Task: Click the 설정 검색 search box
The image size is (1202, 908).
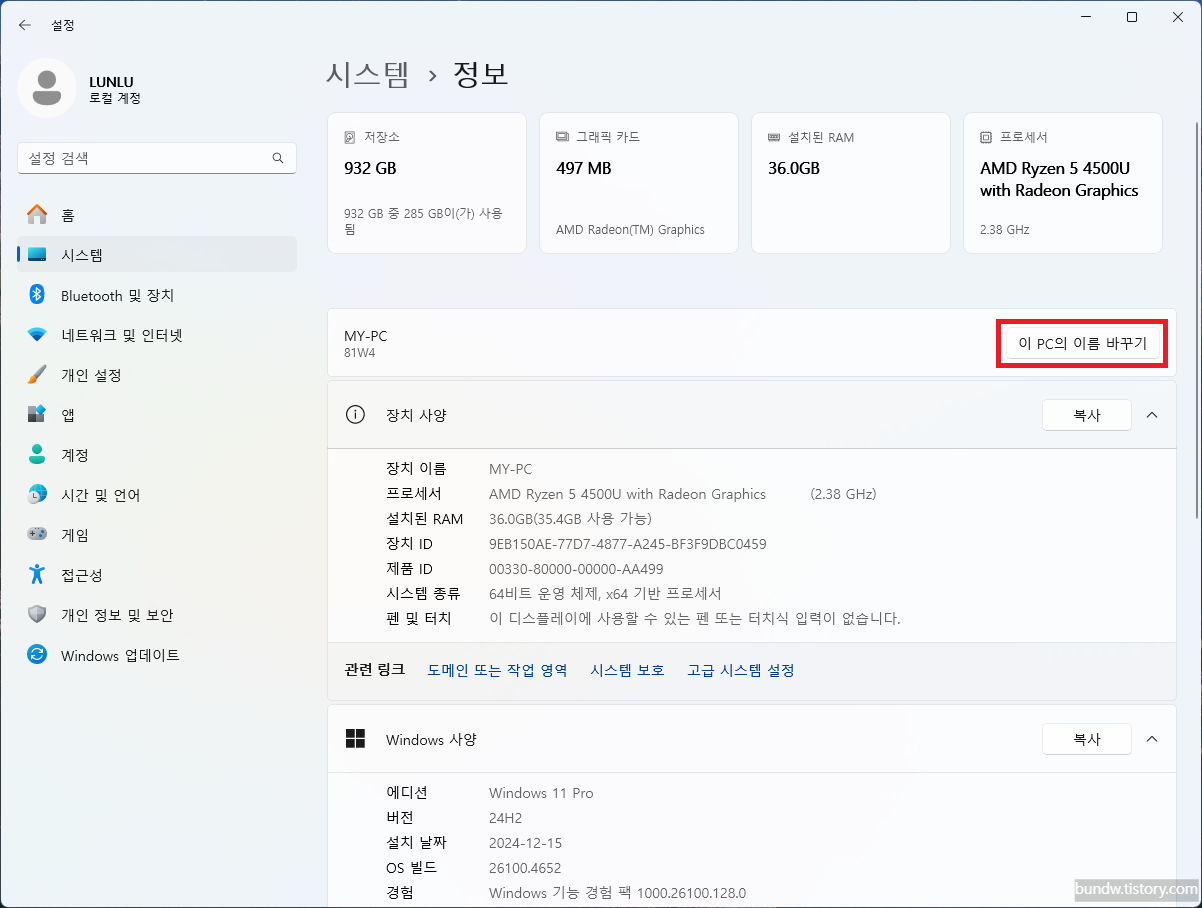Action: pyautogui.click(x=157, y=158)
